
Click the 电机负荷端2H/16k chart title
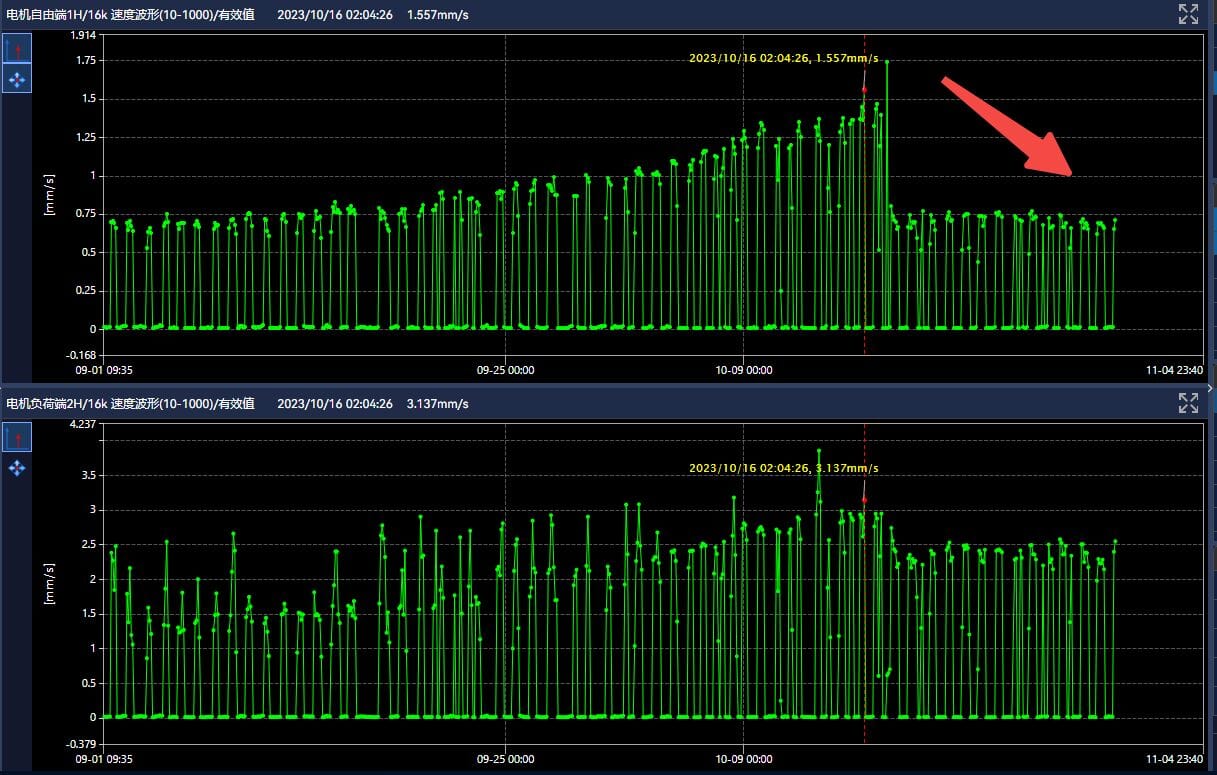click(x=130, y=404)
